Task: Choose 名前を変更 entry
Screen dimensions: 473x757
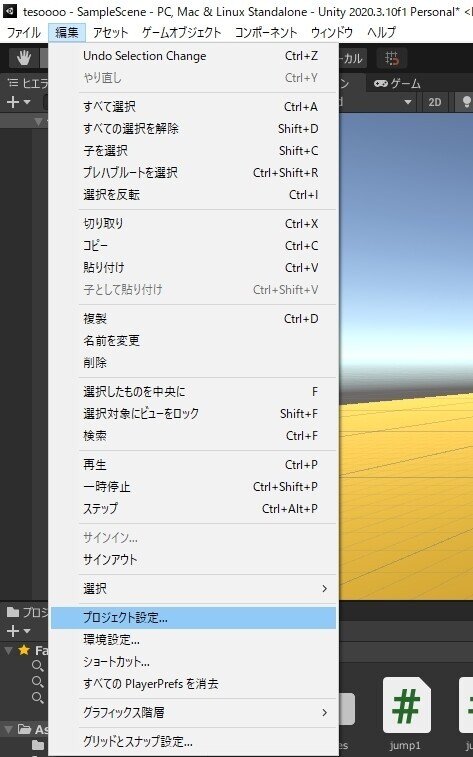Action: (193, 341)
